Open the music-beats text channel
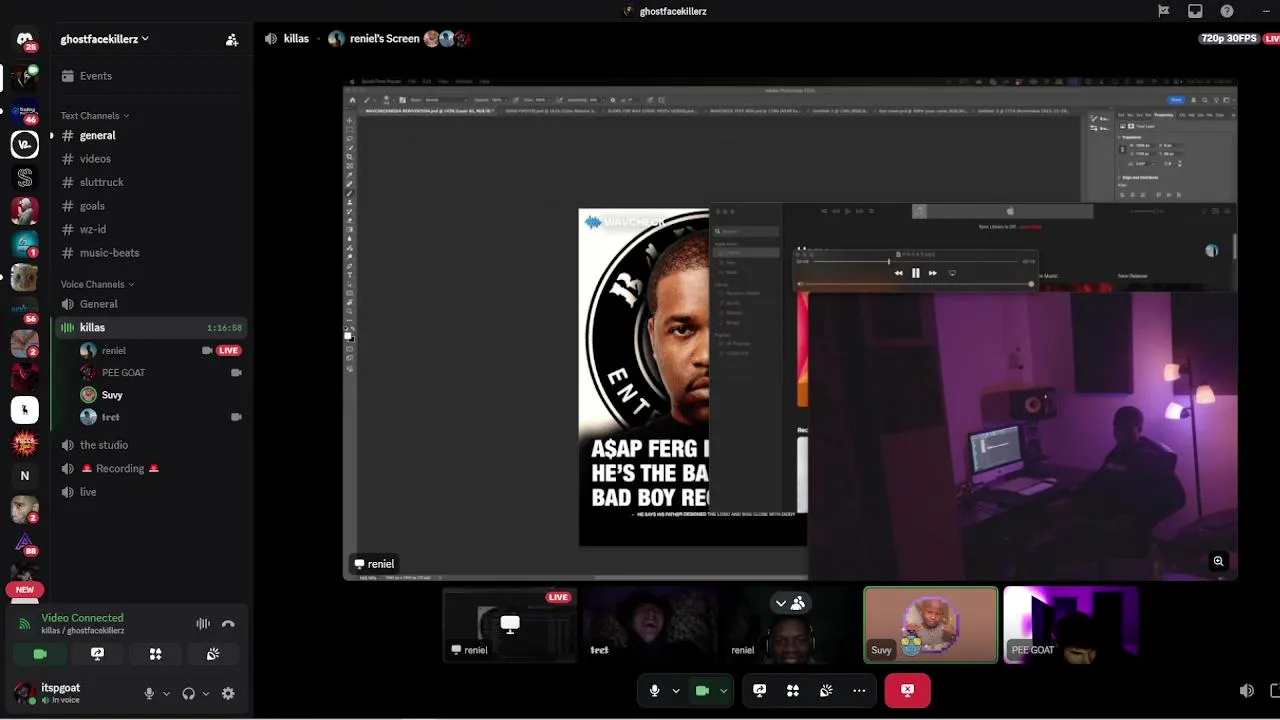The width and height of the screenshot is (1280, 720). pos(151,253)
